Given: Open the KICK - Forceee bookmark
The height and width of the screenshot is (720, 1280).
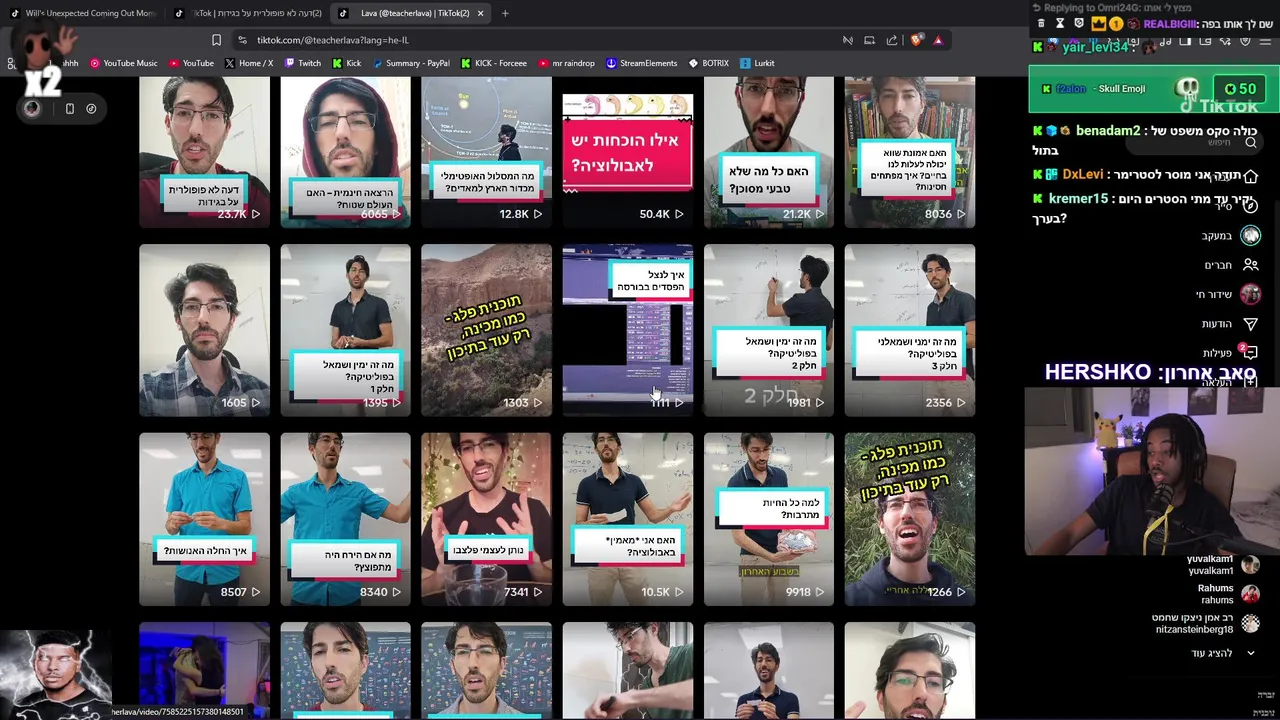Looking at the screenshot, I should 494,63.
